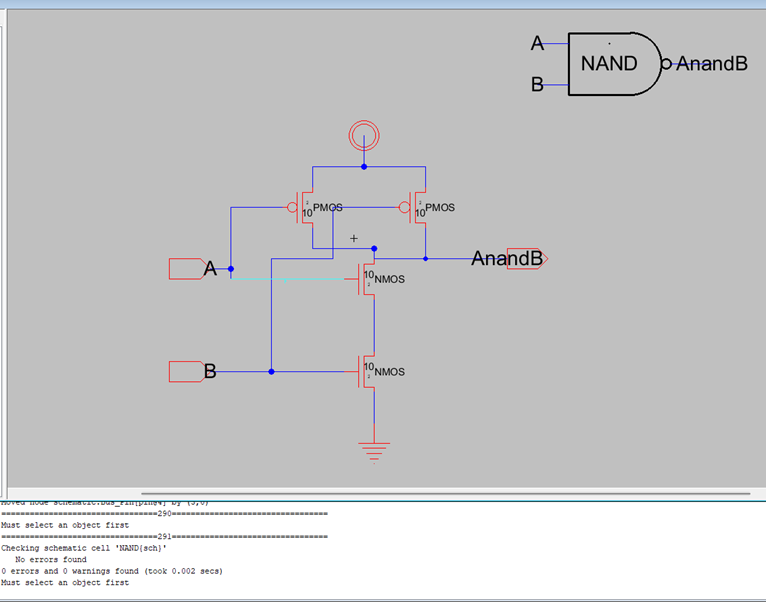
Task: Select the NAND gate icon symbol
Action: [616, 64]
